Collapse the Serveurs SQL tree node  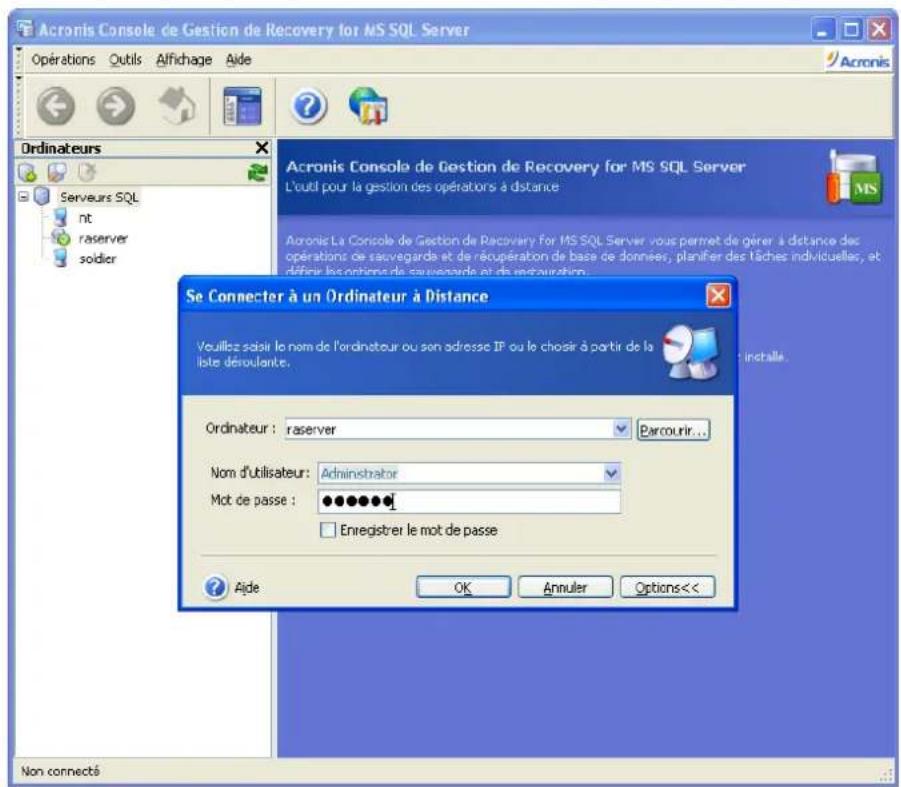[x=23, y=196]
